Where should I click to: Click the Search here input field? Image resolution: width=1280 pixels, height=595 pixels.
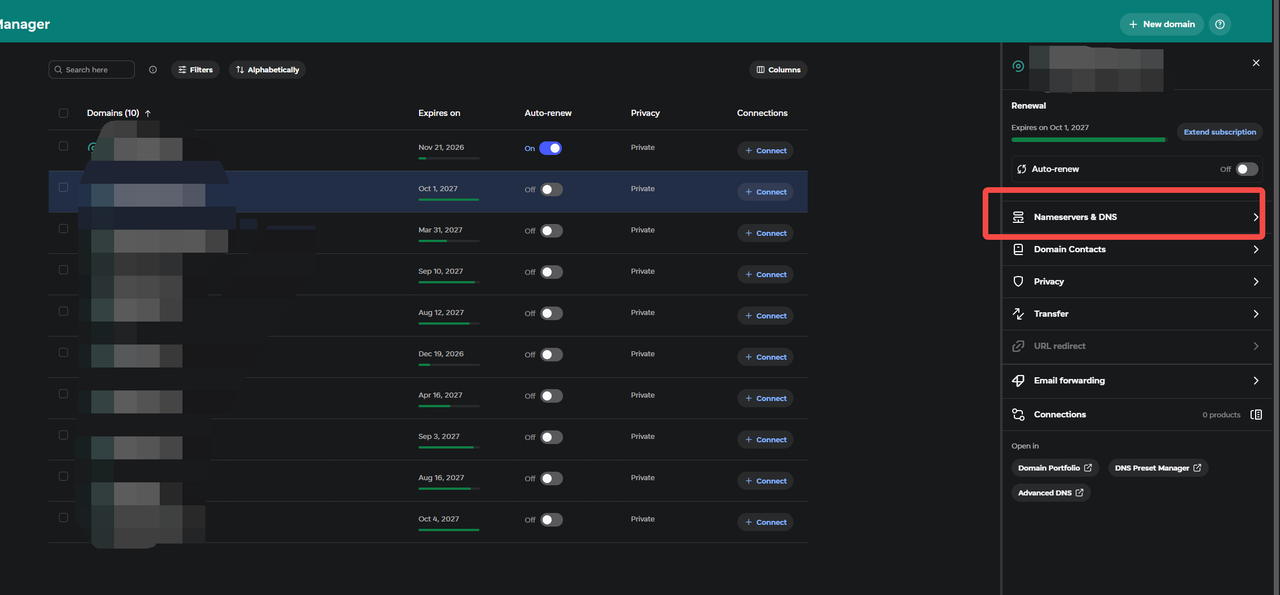pyautogui.click(x=91, y=70)
